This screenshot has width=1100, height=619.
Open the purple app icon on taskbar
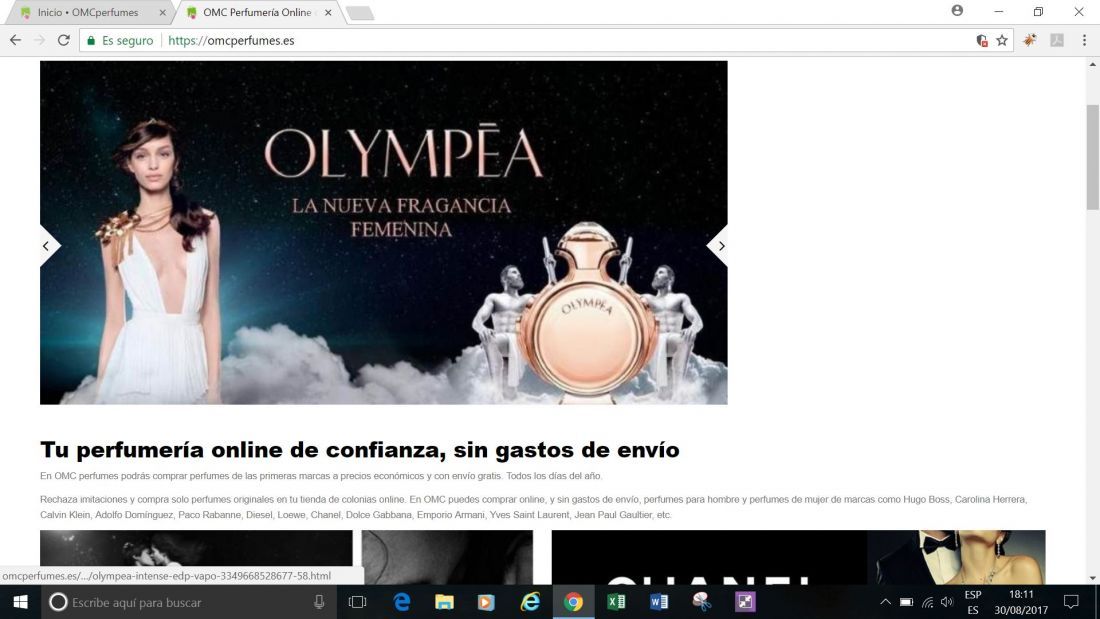pyautogui.click(x=745, y=602)
